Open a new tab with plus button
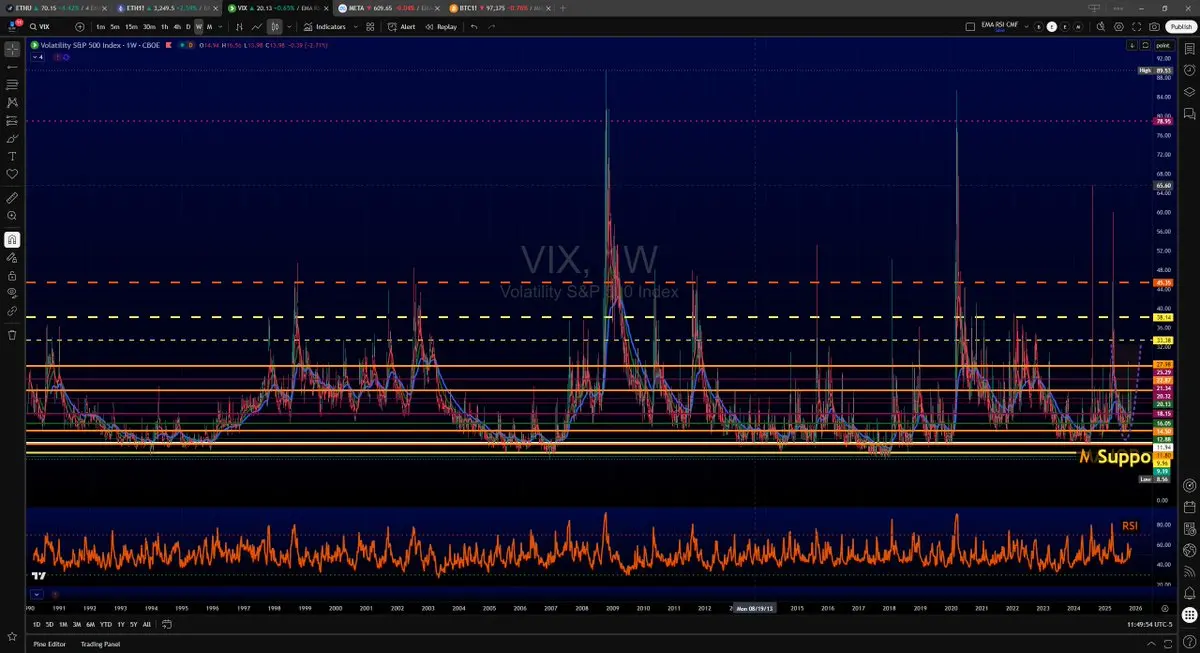Image resolution: width=1200 pixels, height=653 pixels. (x=563, y=8)
